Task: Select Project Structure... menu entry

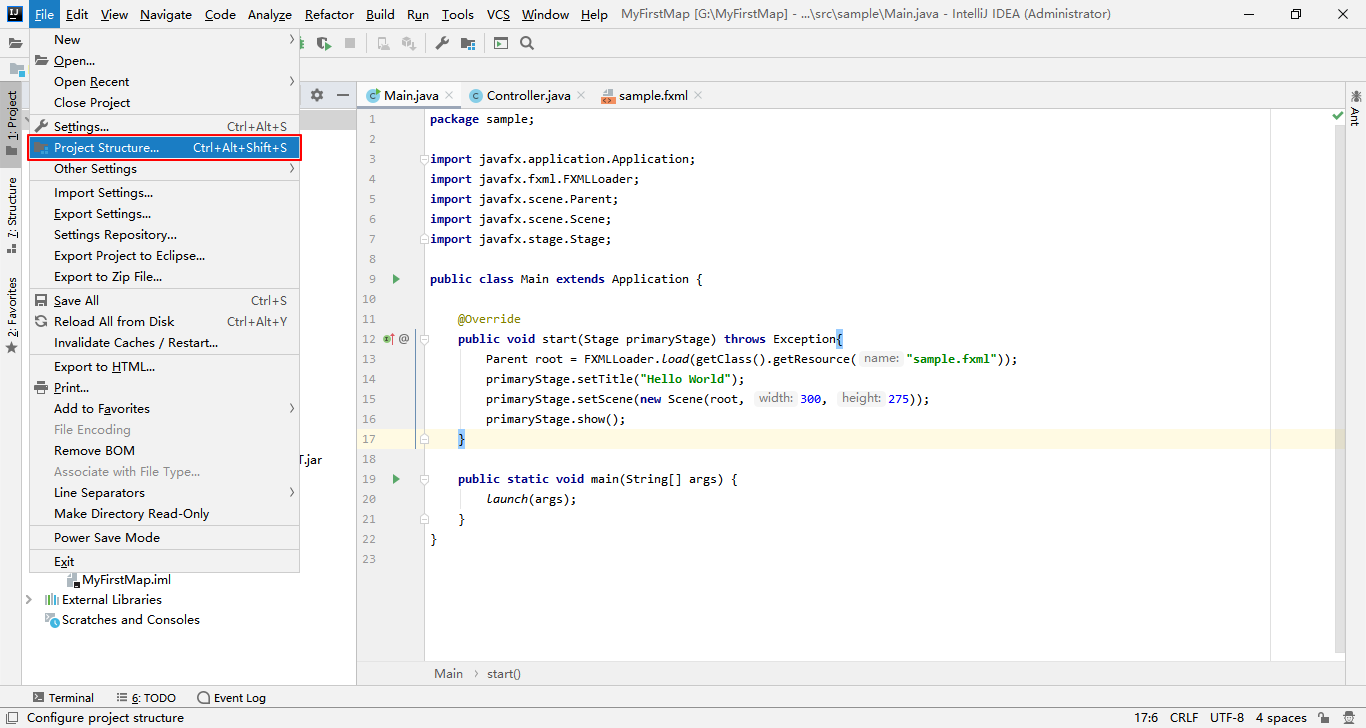Action: tap(164, 147)
